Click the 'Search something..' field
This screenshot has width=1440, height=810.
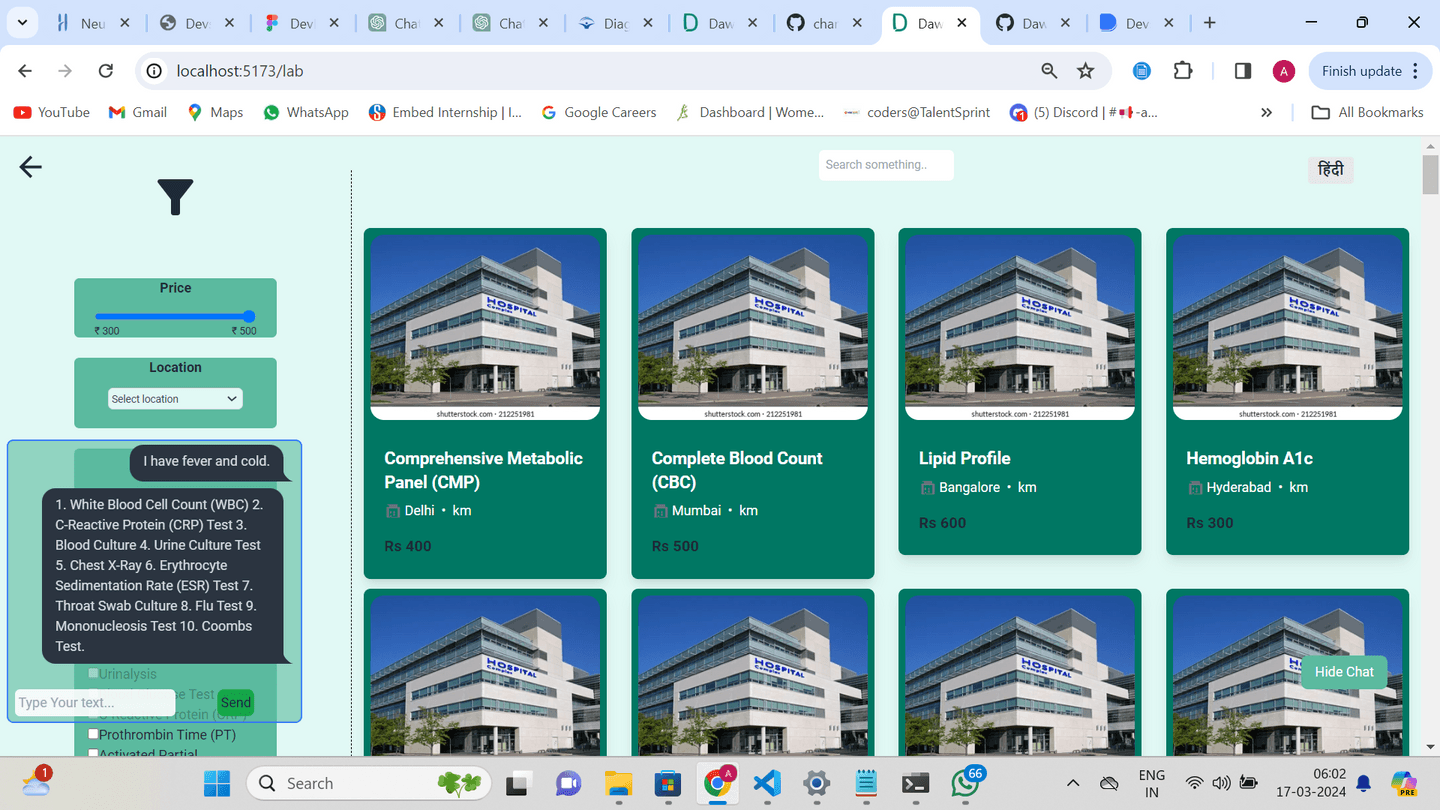(886, 165)
